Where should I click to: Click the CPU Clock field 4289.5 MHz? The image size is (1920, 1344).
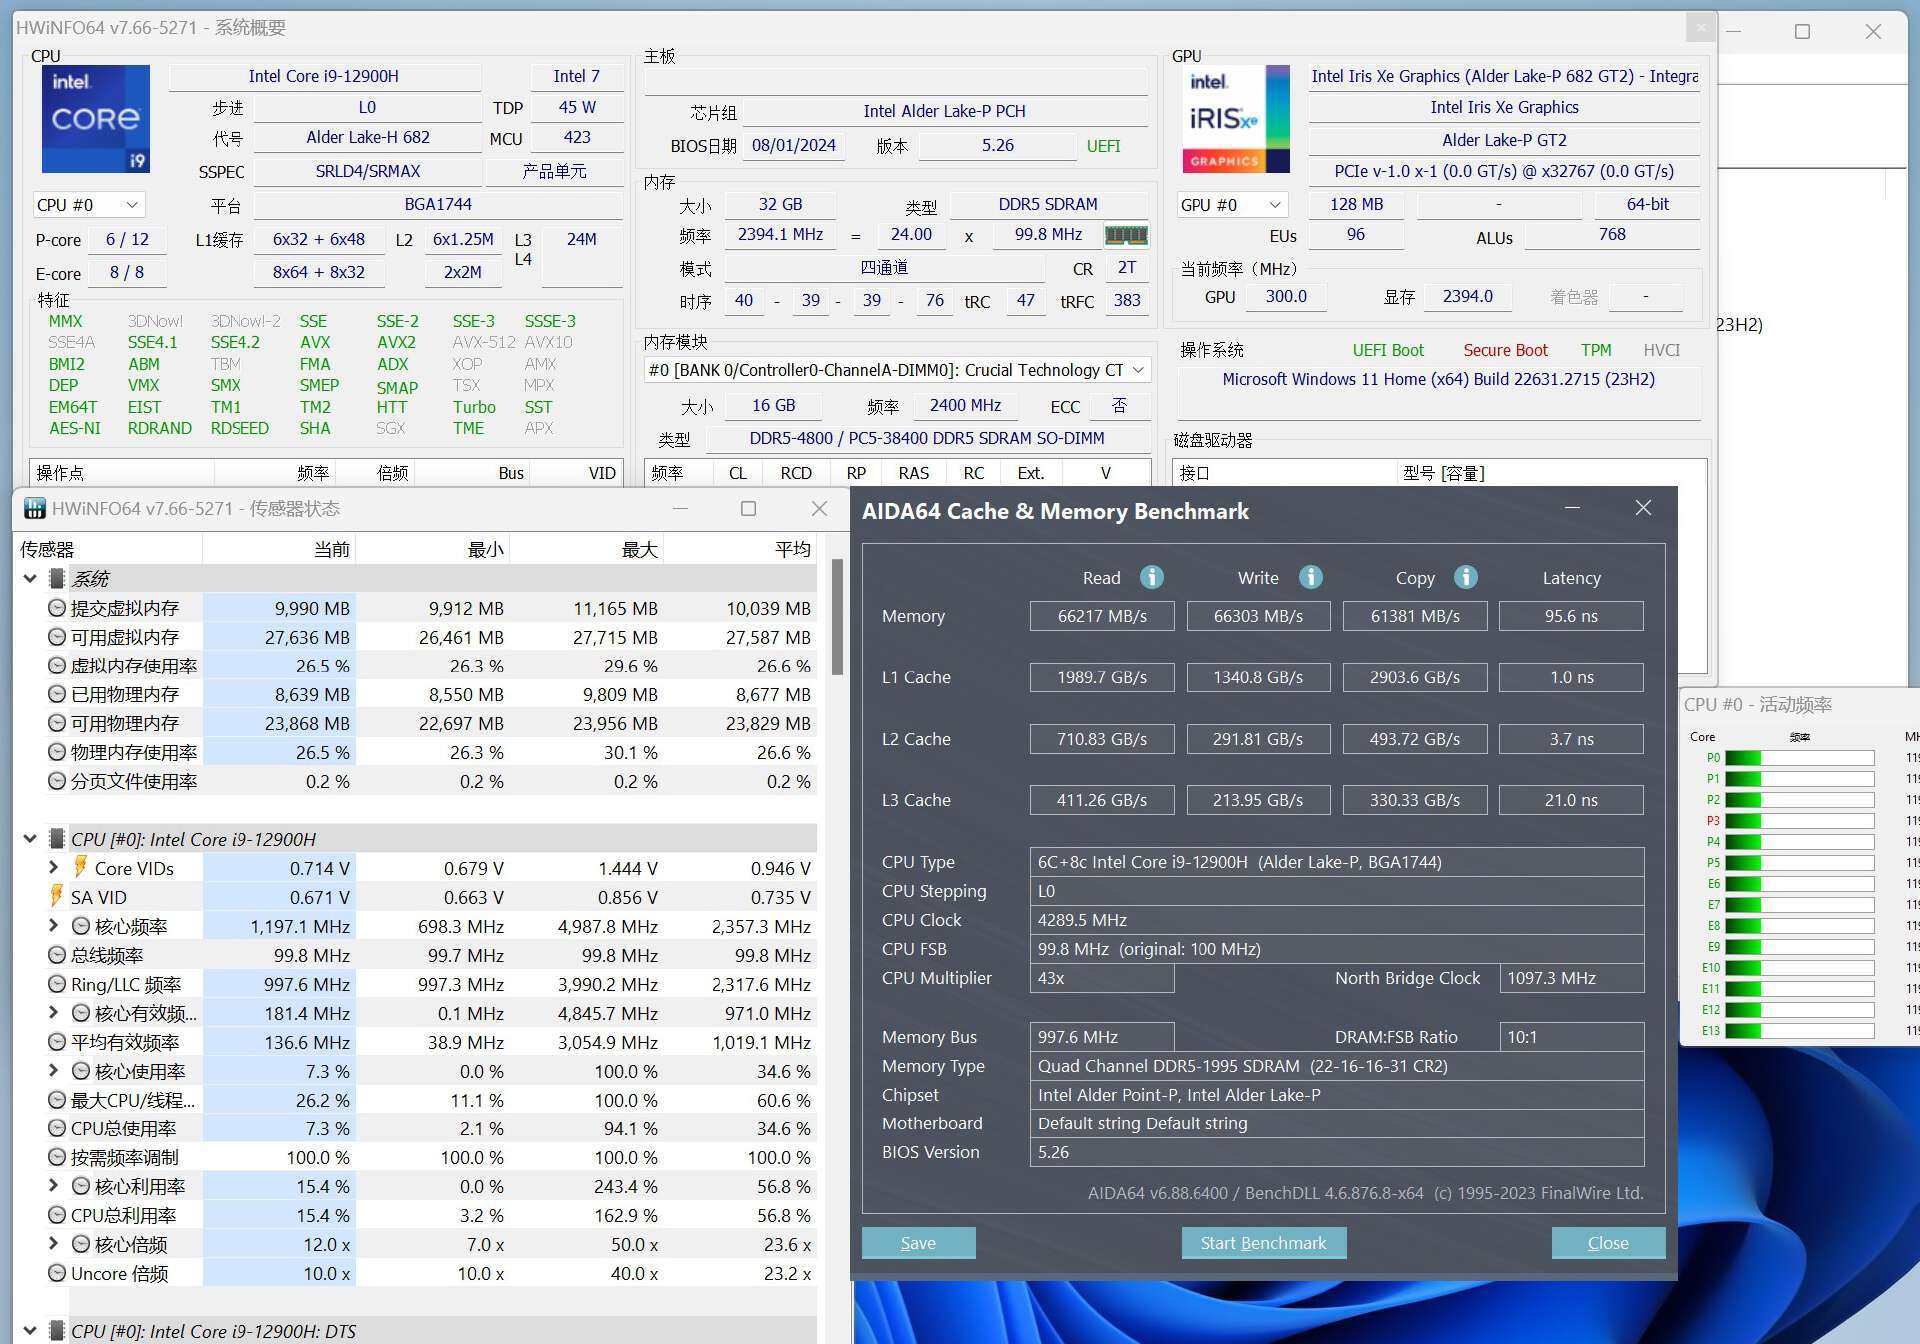click(x=1337, y=920)
